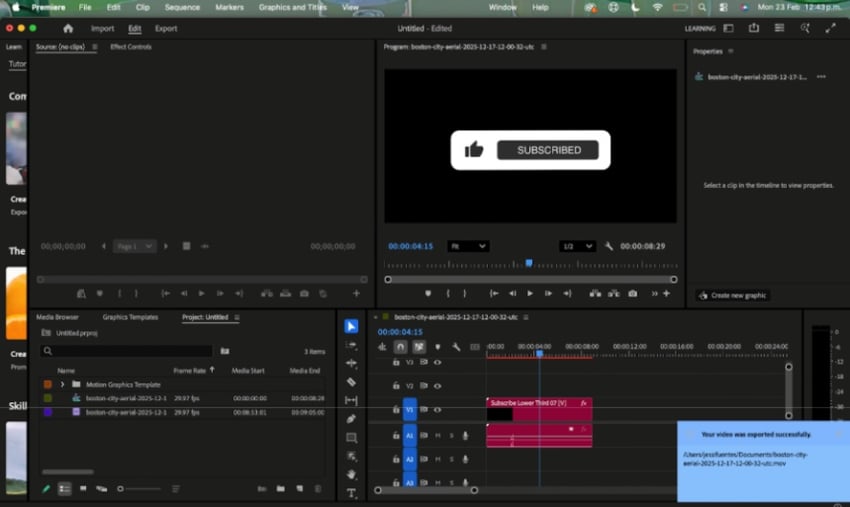The height and width of the screenshot is (507, 850).
Task: Switch to the Graphics Templates tab
Action: [x=130, y=317]
